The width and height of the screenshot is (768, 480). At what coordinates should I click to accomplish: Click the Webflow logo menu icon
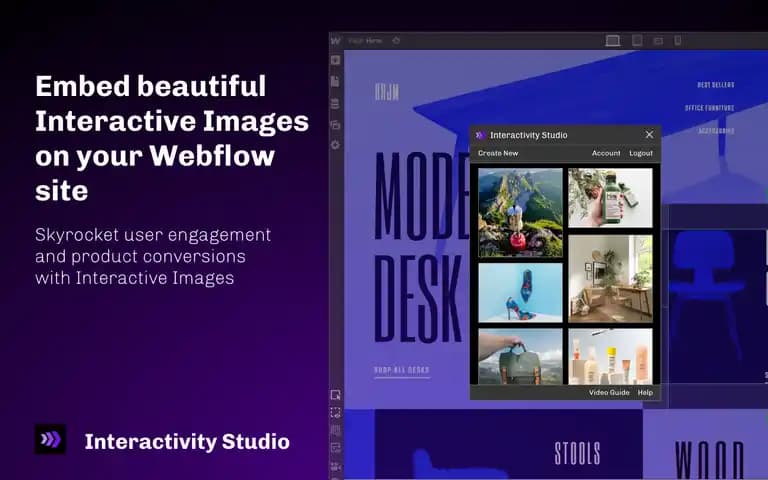[336, 41]
